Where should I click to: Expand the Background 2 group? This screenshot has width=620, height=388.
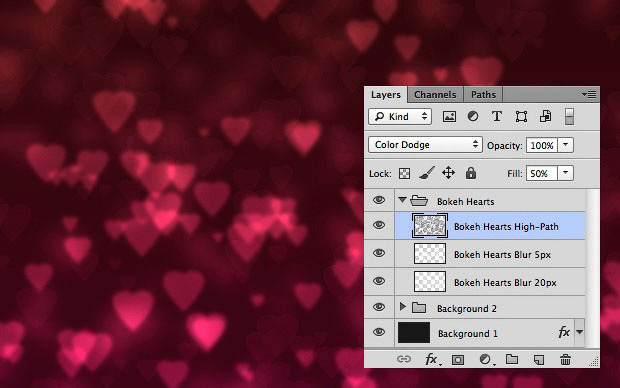point(403,307)
